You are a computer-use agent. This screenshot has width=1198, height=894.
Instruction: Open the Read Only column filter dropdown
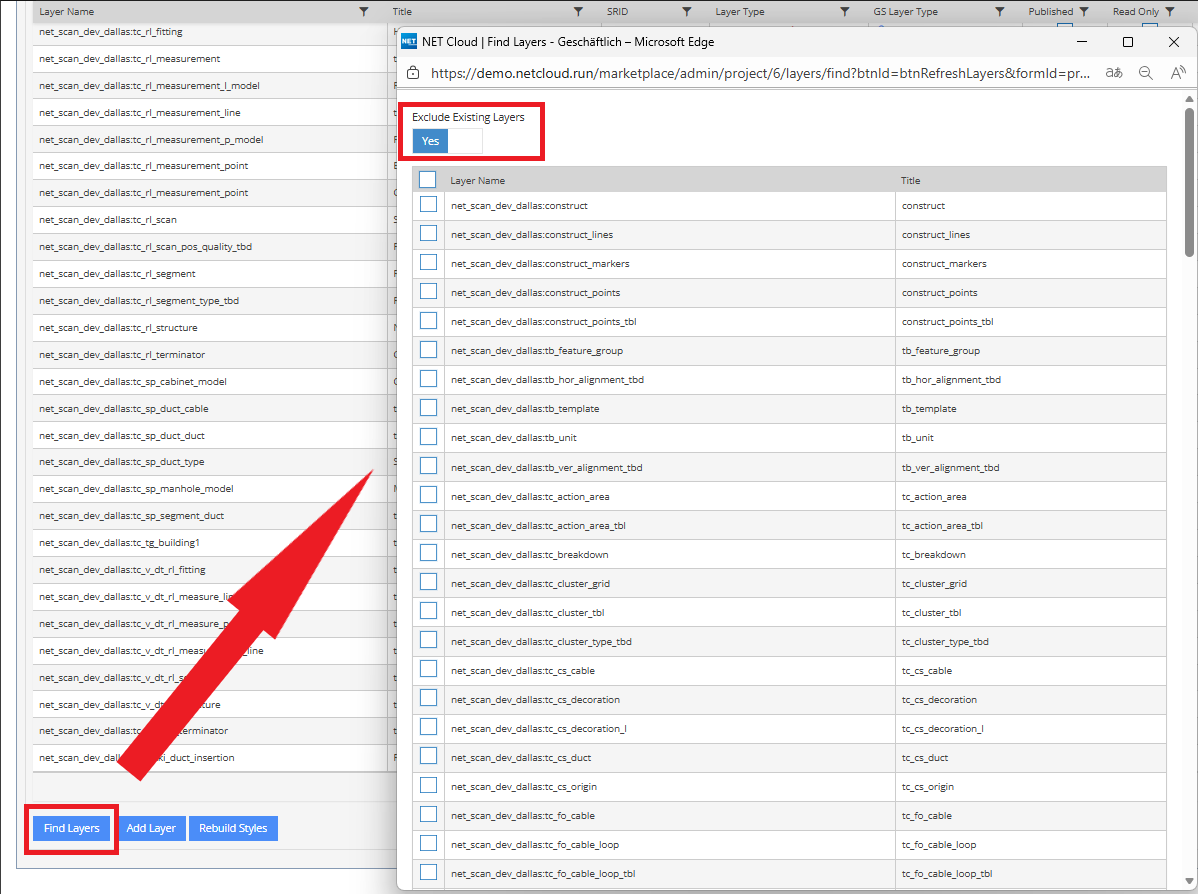[1169, 11]
